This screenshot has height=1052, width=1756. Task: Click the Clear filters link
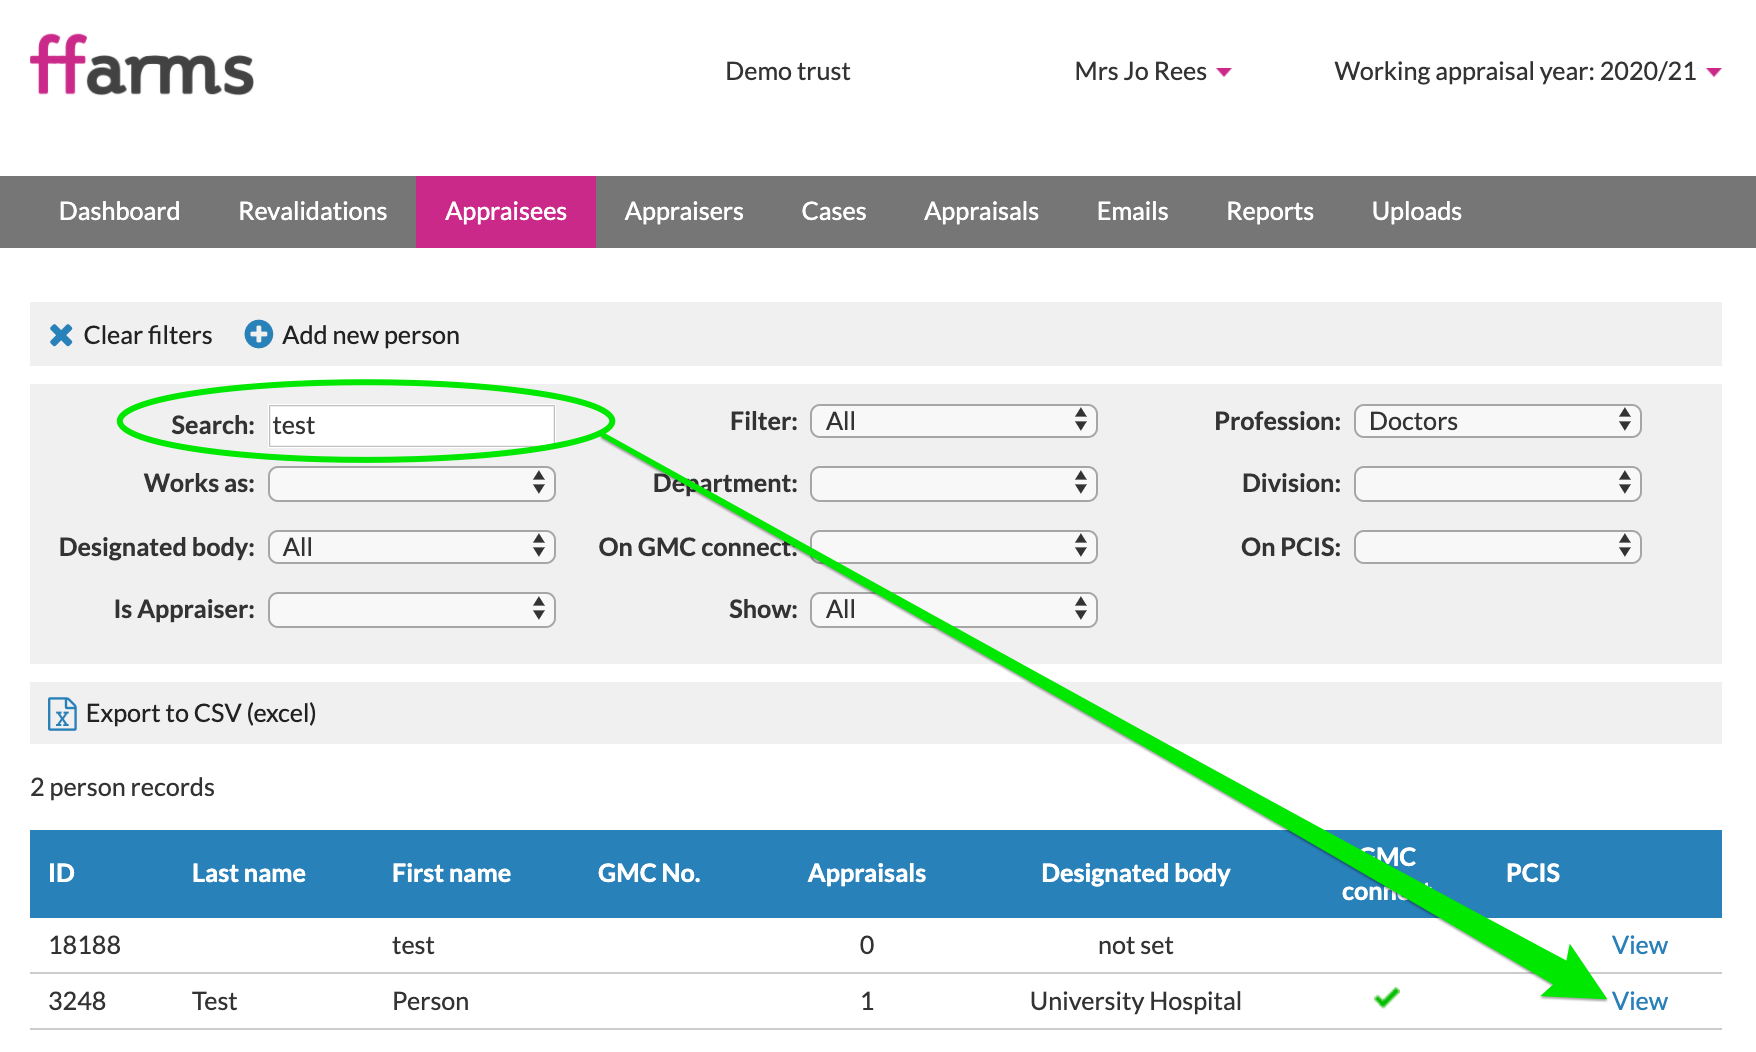148,335
